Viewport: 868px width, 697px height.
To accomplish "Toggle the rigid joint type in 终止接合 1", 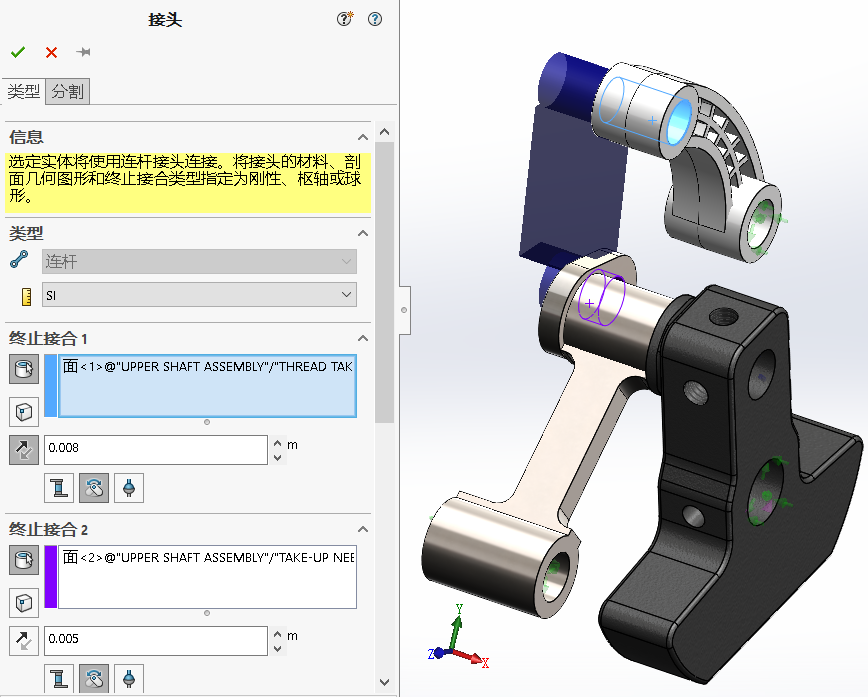I will tap(59, 487).
